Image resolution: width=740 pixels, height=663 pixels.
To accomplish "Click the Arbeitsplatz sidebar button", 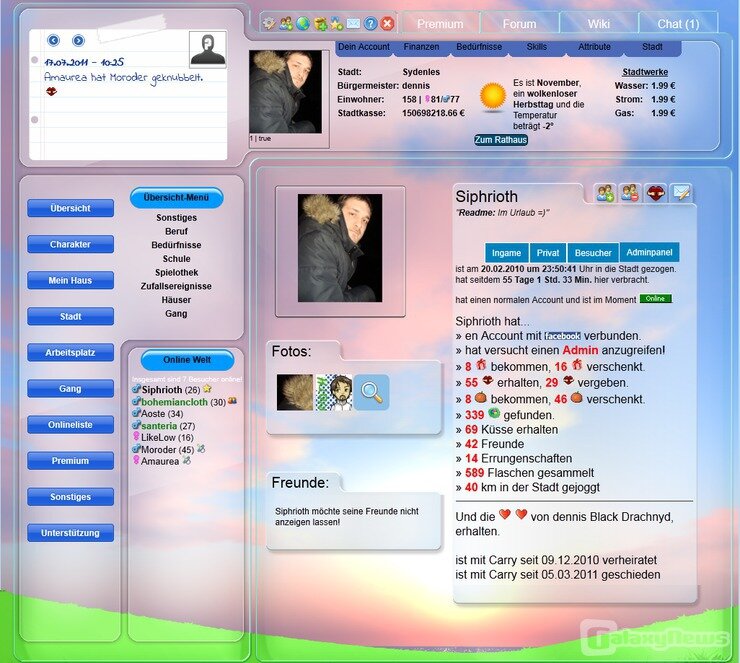I will point(70,352).
